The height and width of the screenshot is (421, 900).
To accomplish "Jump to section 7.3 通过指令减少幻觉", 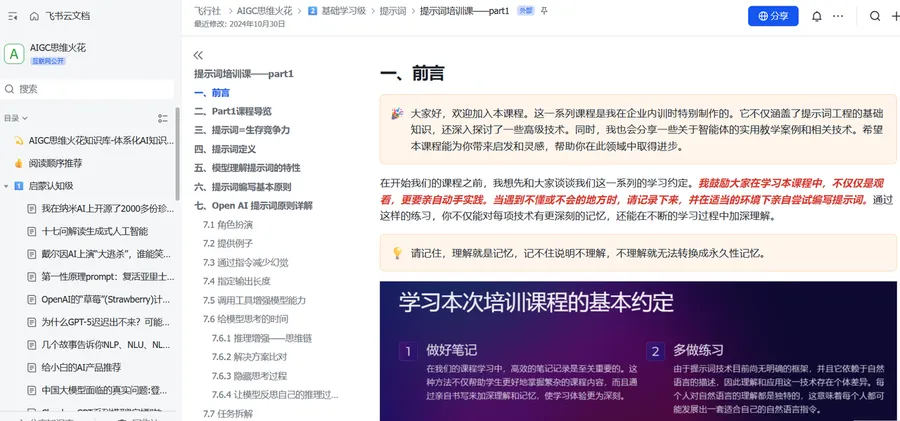I will [x=246, y=262].
